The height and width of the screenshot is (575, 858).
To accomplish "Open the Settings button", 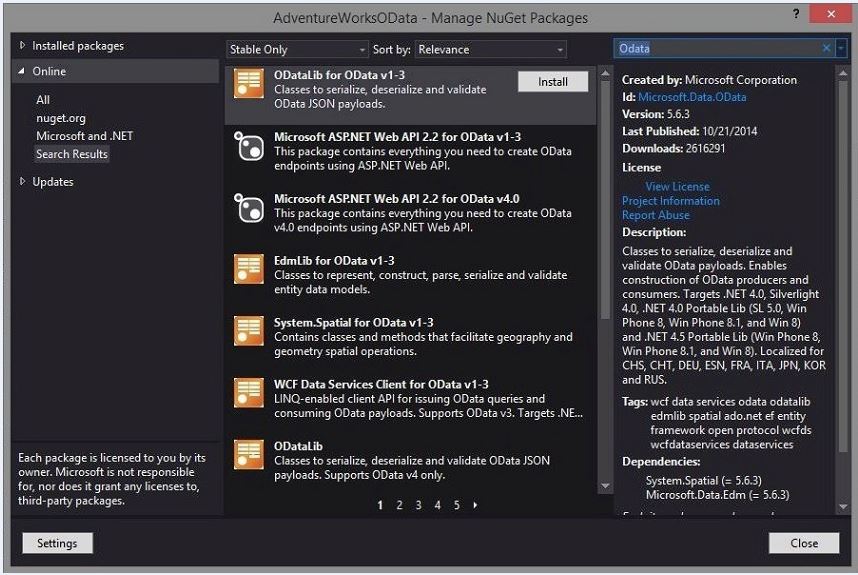I will (57, 543).
